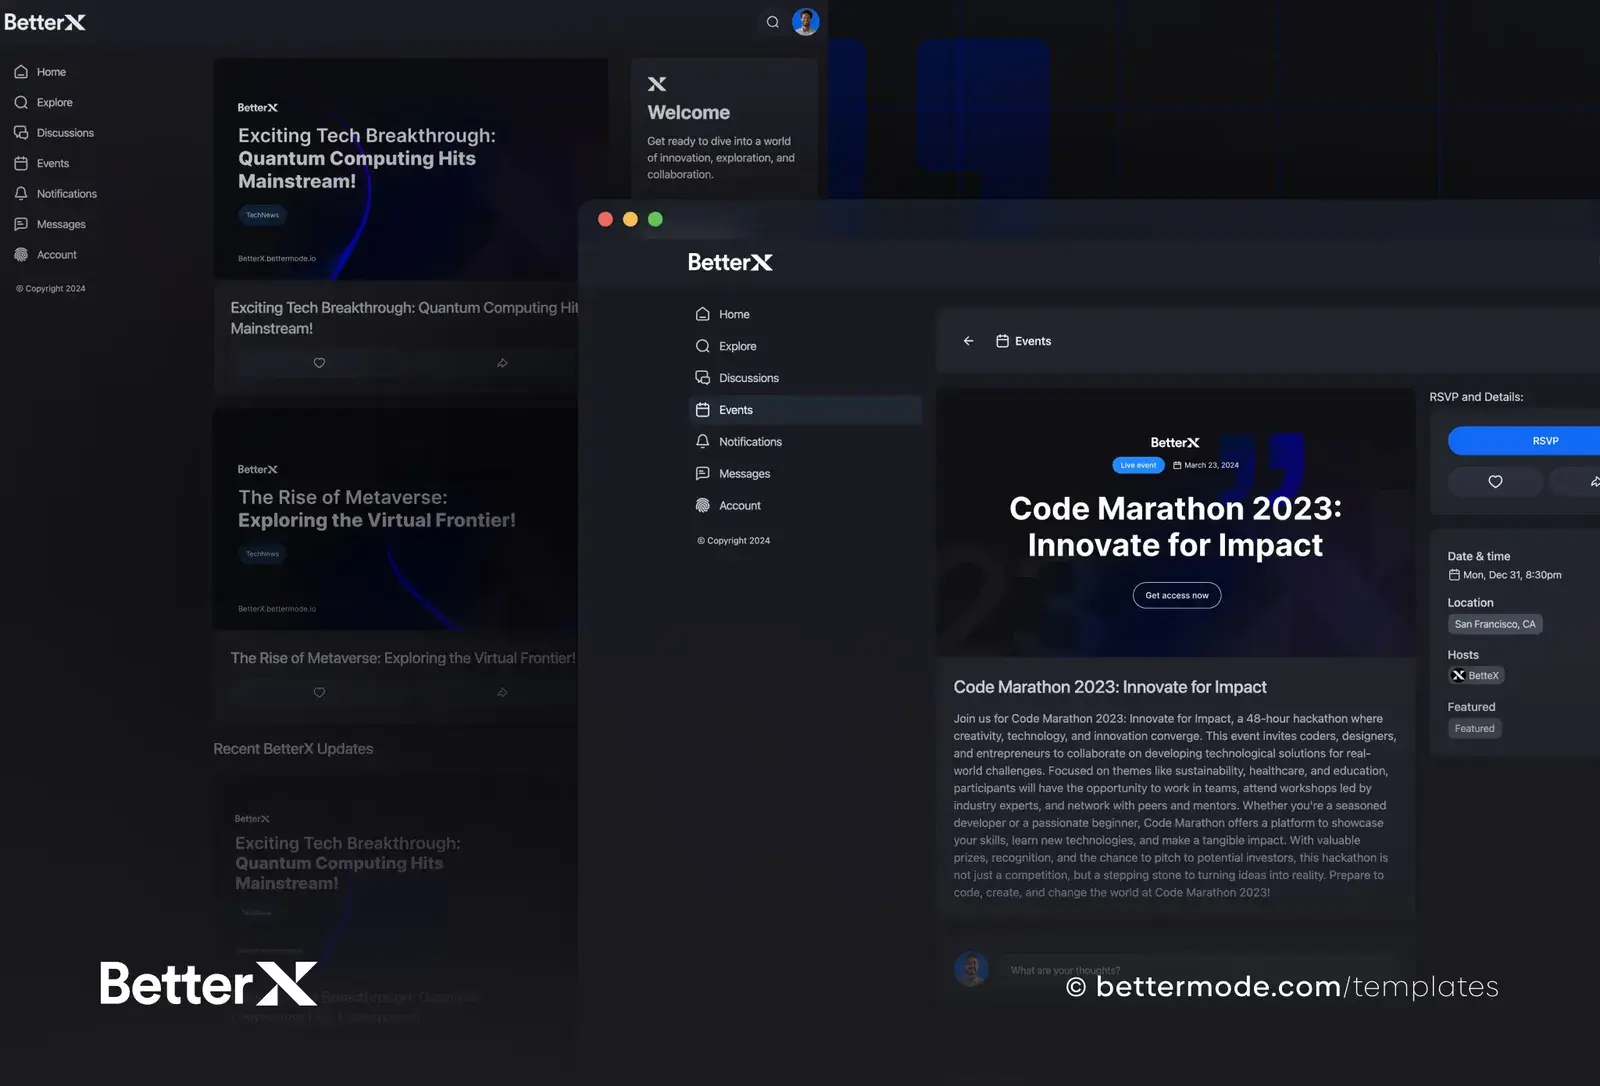Select the San Francisco, CA location tag

click(1495, 624)
